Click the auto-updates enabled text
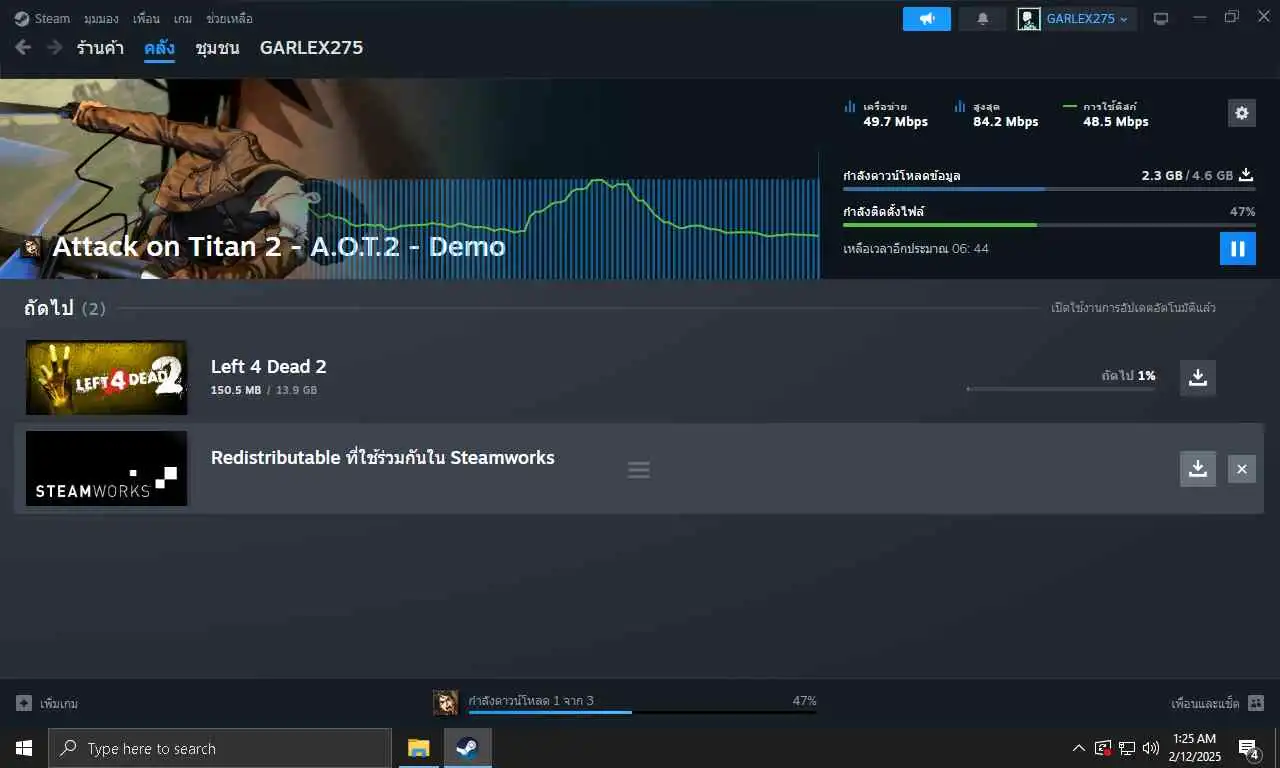This screenshot has height=768, width=1280. point(1134,307)
